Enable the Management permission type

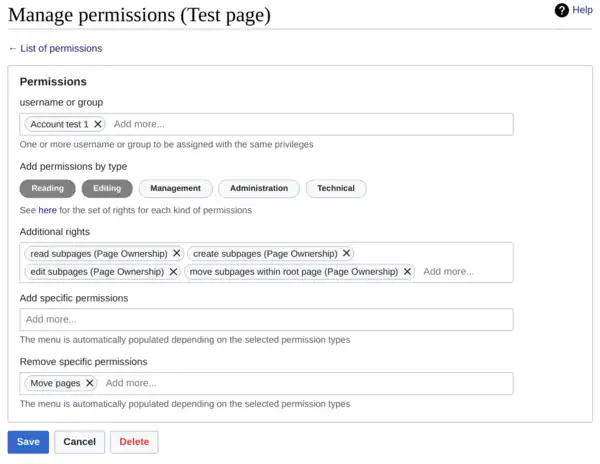[175, 188]
